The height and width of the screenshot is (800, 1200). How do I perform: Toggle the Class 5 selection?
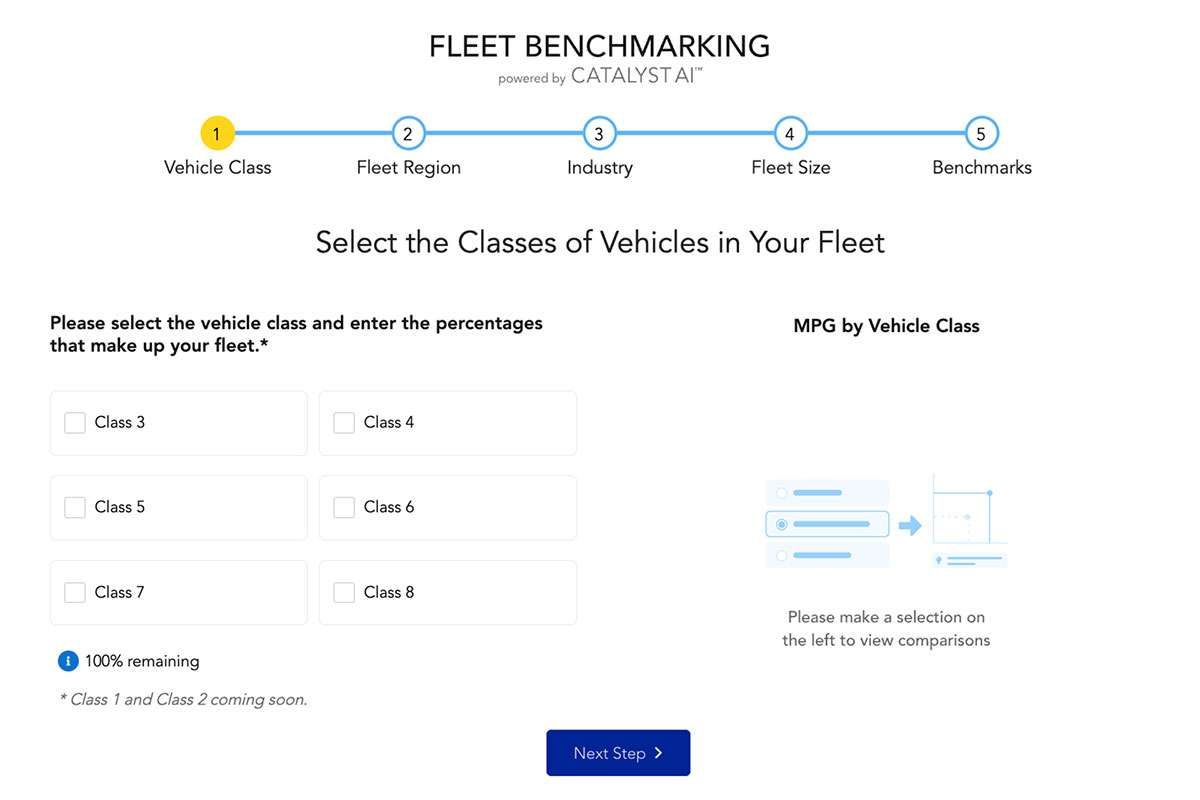74,507
